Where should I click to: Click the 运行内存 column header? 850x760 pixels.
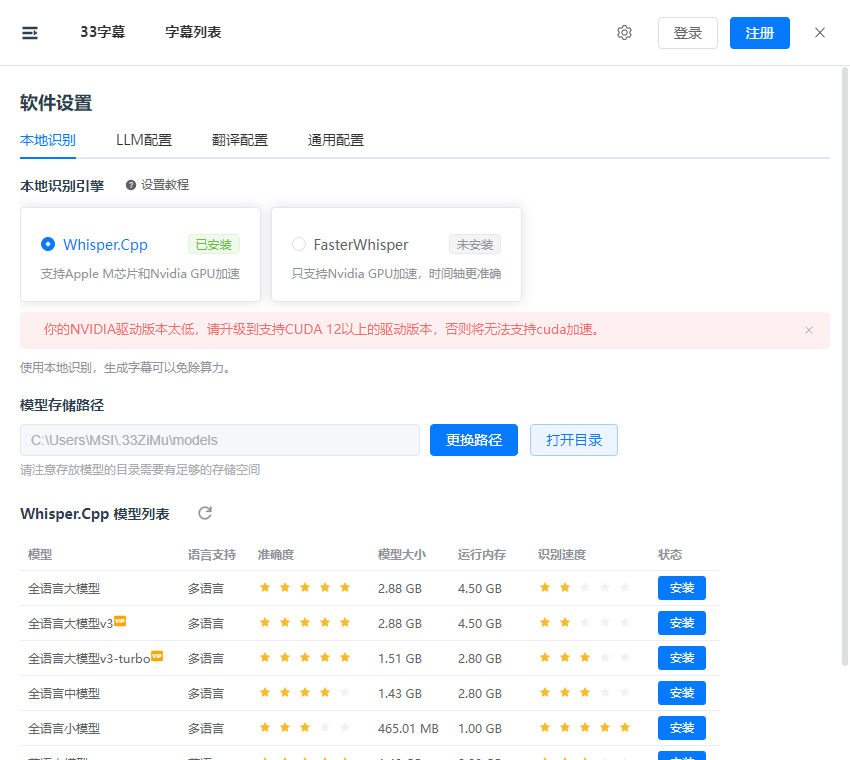pos(481,555)
